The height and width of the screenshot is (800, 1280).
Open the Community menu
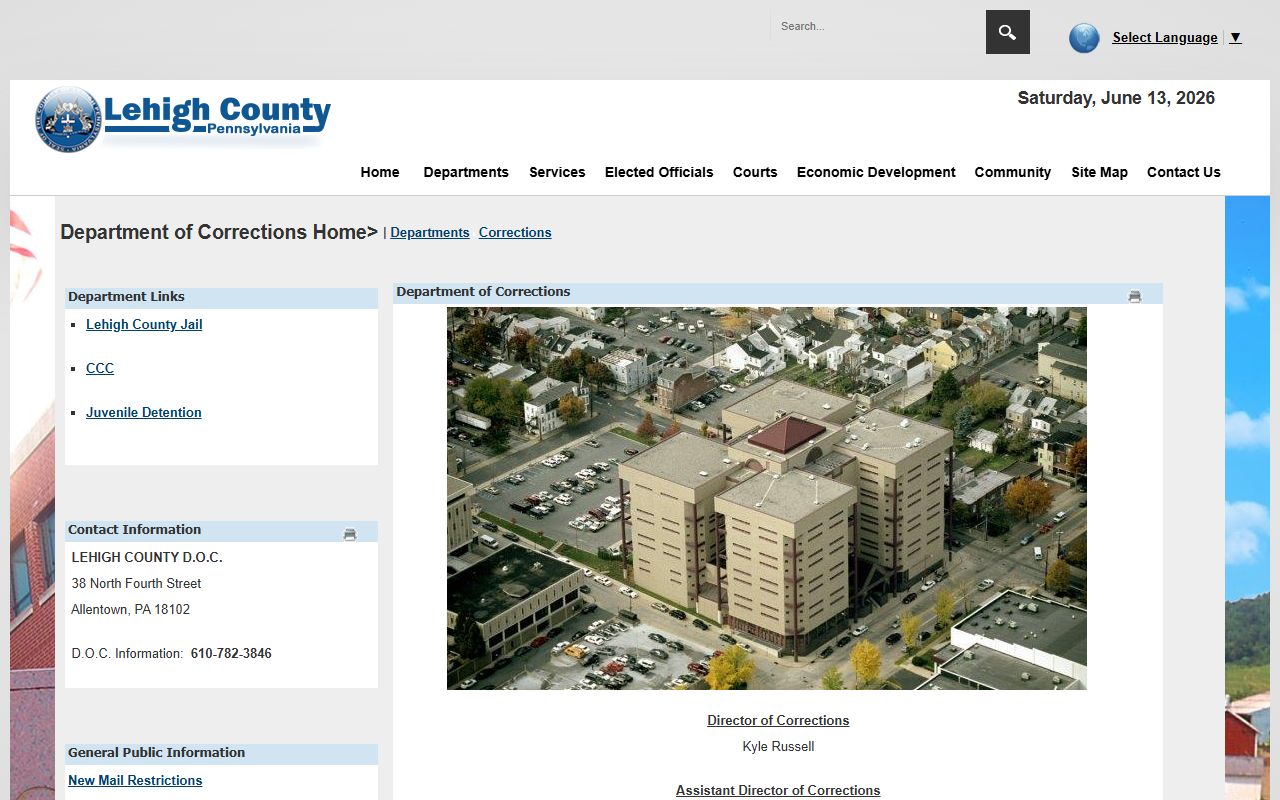tap(1013, 172)
